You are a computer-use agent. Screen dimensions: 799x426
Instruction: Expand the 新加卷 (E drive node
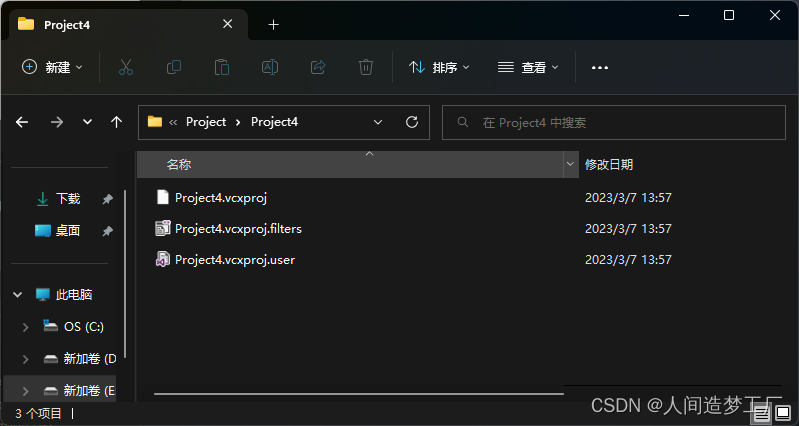[x=25, y=391]
